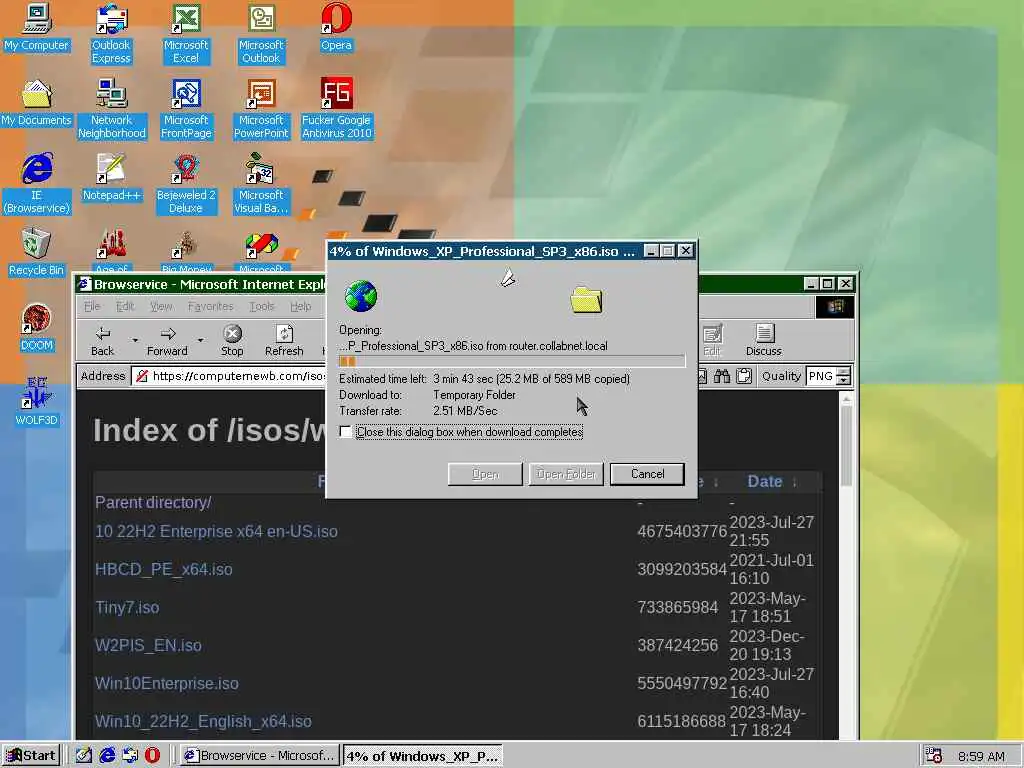Click scroll-up arrow of IE page scrollbar
The width and height of the screenshot is (1024, 768).
coord(846,398)
